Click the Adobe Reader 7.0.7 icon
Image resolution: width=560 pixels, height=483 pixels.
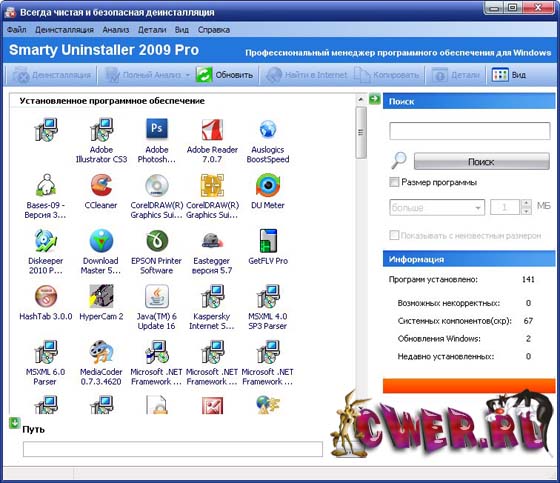pyautogui.click(x=212, y=129)
